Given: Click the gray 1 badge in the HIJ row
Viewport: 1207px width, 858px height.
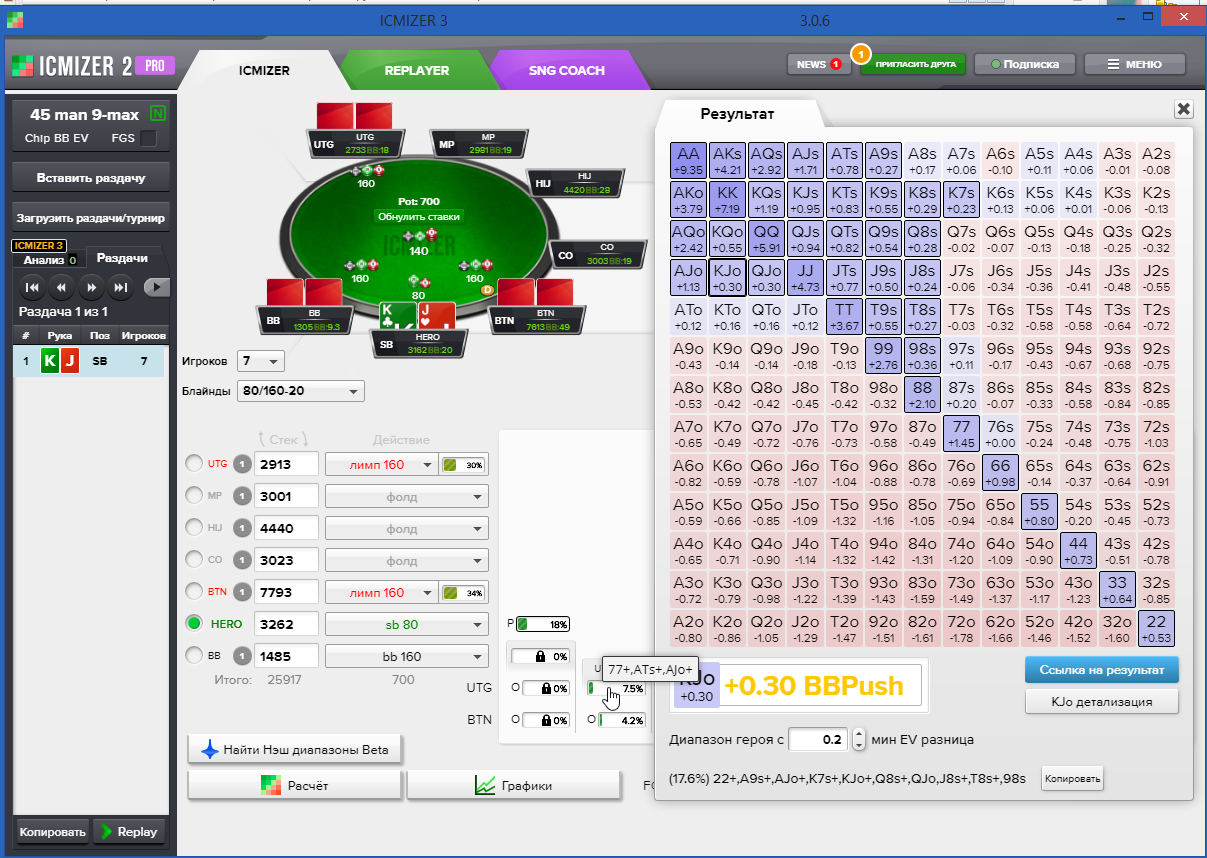Looking at the screenshot, I should pyautogui.click(x=242, y=528).
